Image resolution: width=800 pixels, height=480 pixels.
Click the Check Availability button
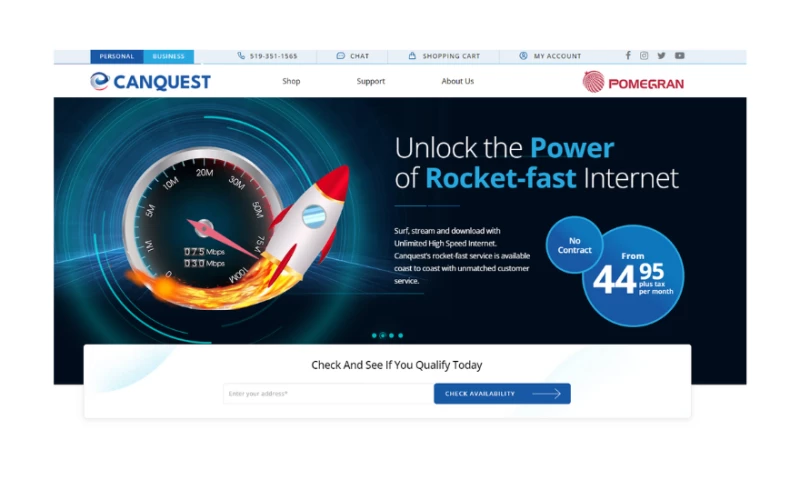point(502,393)
